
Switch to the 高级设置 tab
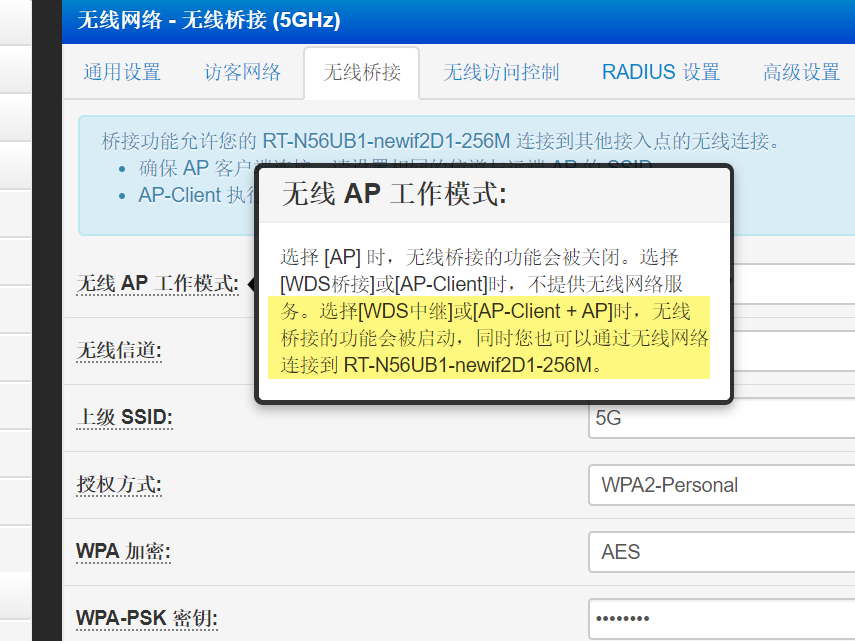point(801,72)
